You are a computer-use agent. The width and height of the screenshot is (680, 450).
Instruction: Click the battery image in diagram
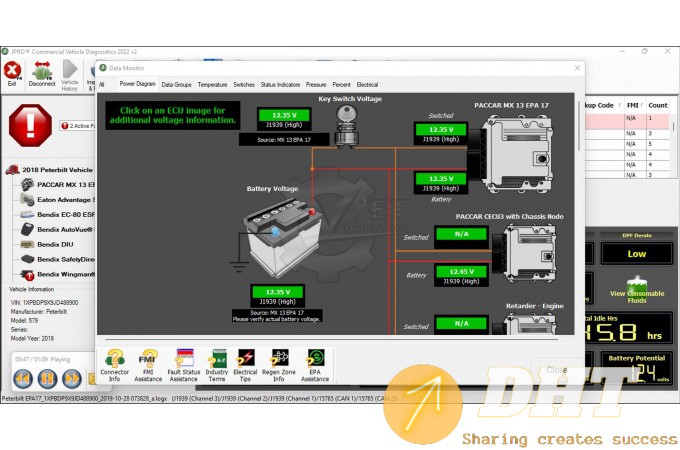(284, 238)
